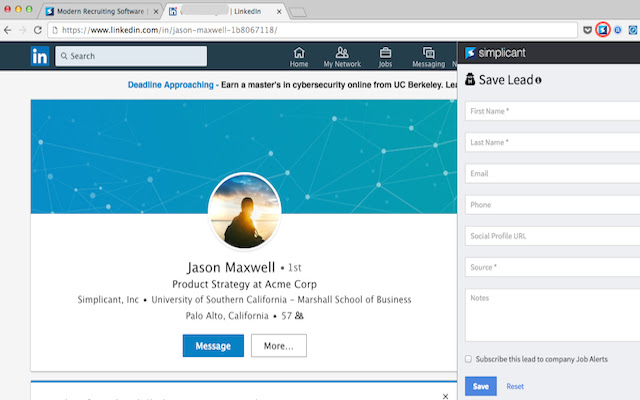Focus the Email field
The height and width of the screenshot is (400, 640).
pyautogui.click(x=552, y=173)
